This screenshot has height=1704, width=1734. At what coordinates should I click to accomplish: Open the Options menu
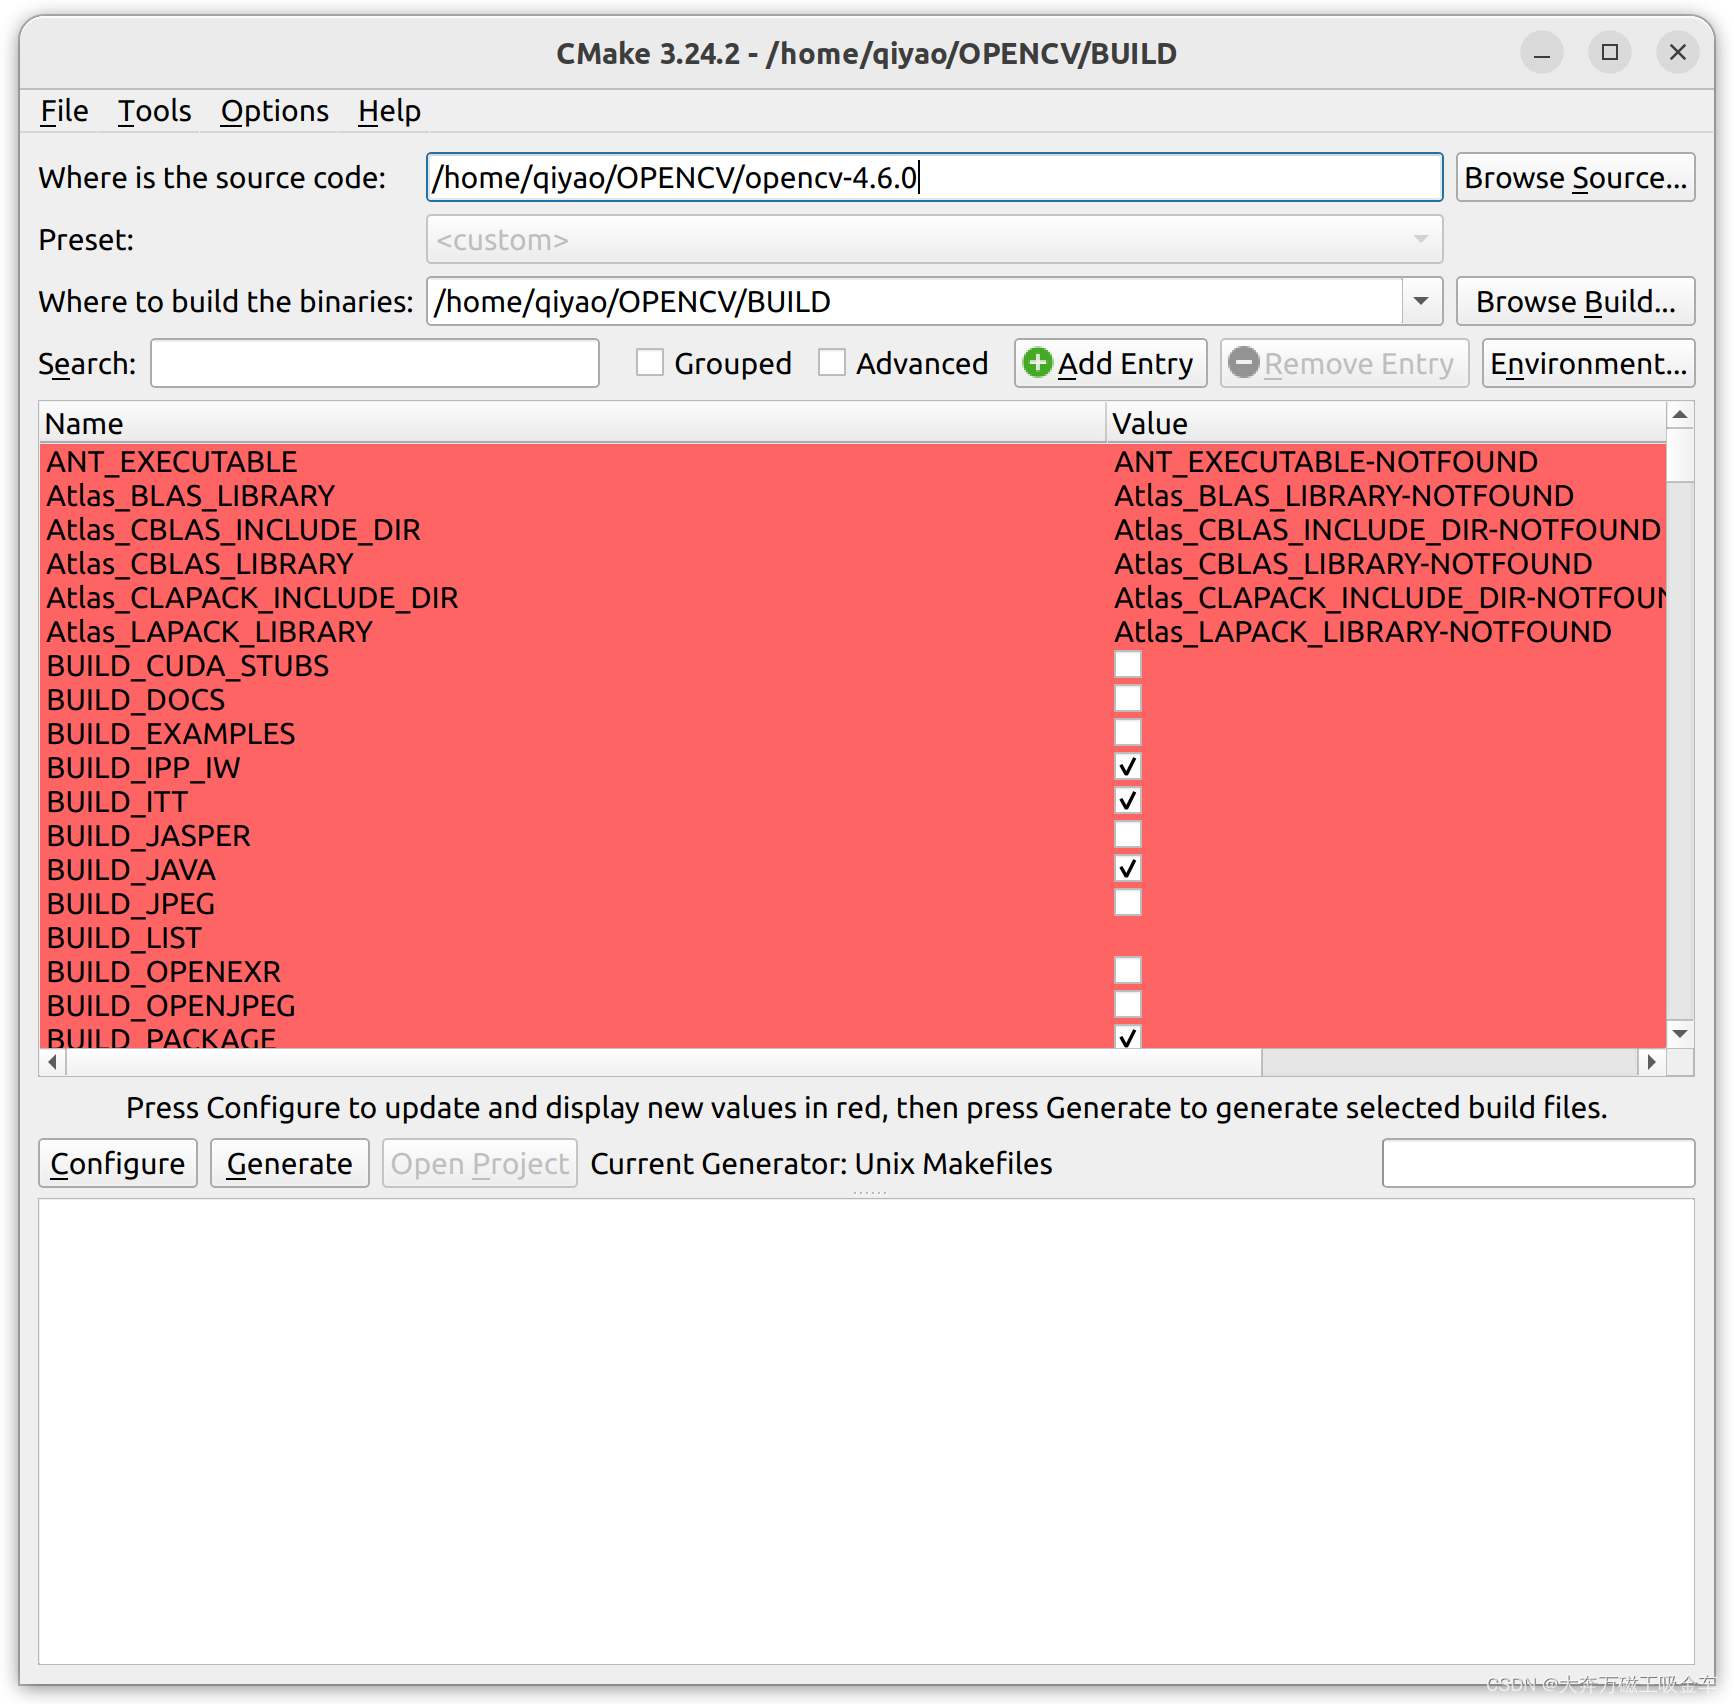[x=274, y=111]
